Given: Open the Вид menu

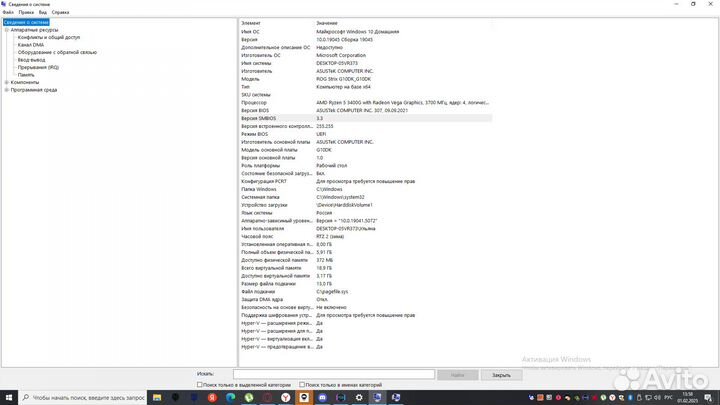Looking at the screenshot, I should point(43,12).
